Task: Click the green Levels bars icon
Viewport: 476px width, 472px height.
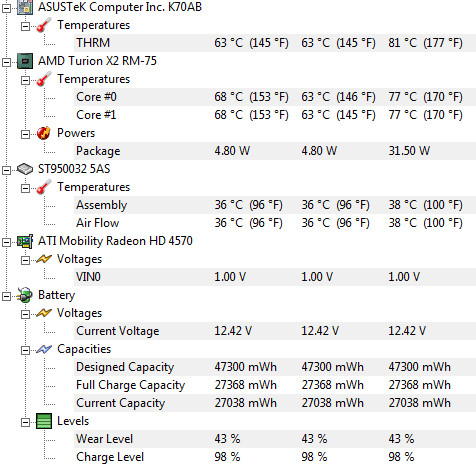Action: pyautogui.click(x=44, y=421)
